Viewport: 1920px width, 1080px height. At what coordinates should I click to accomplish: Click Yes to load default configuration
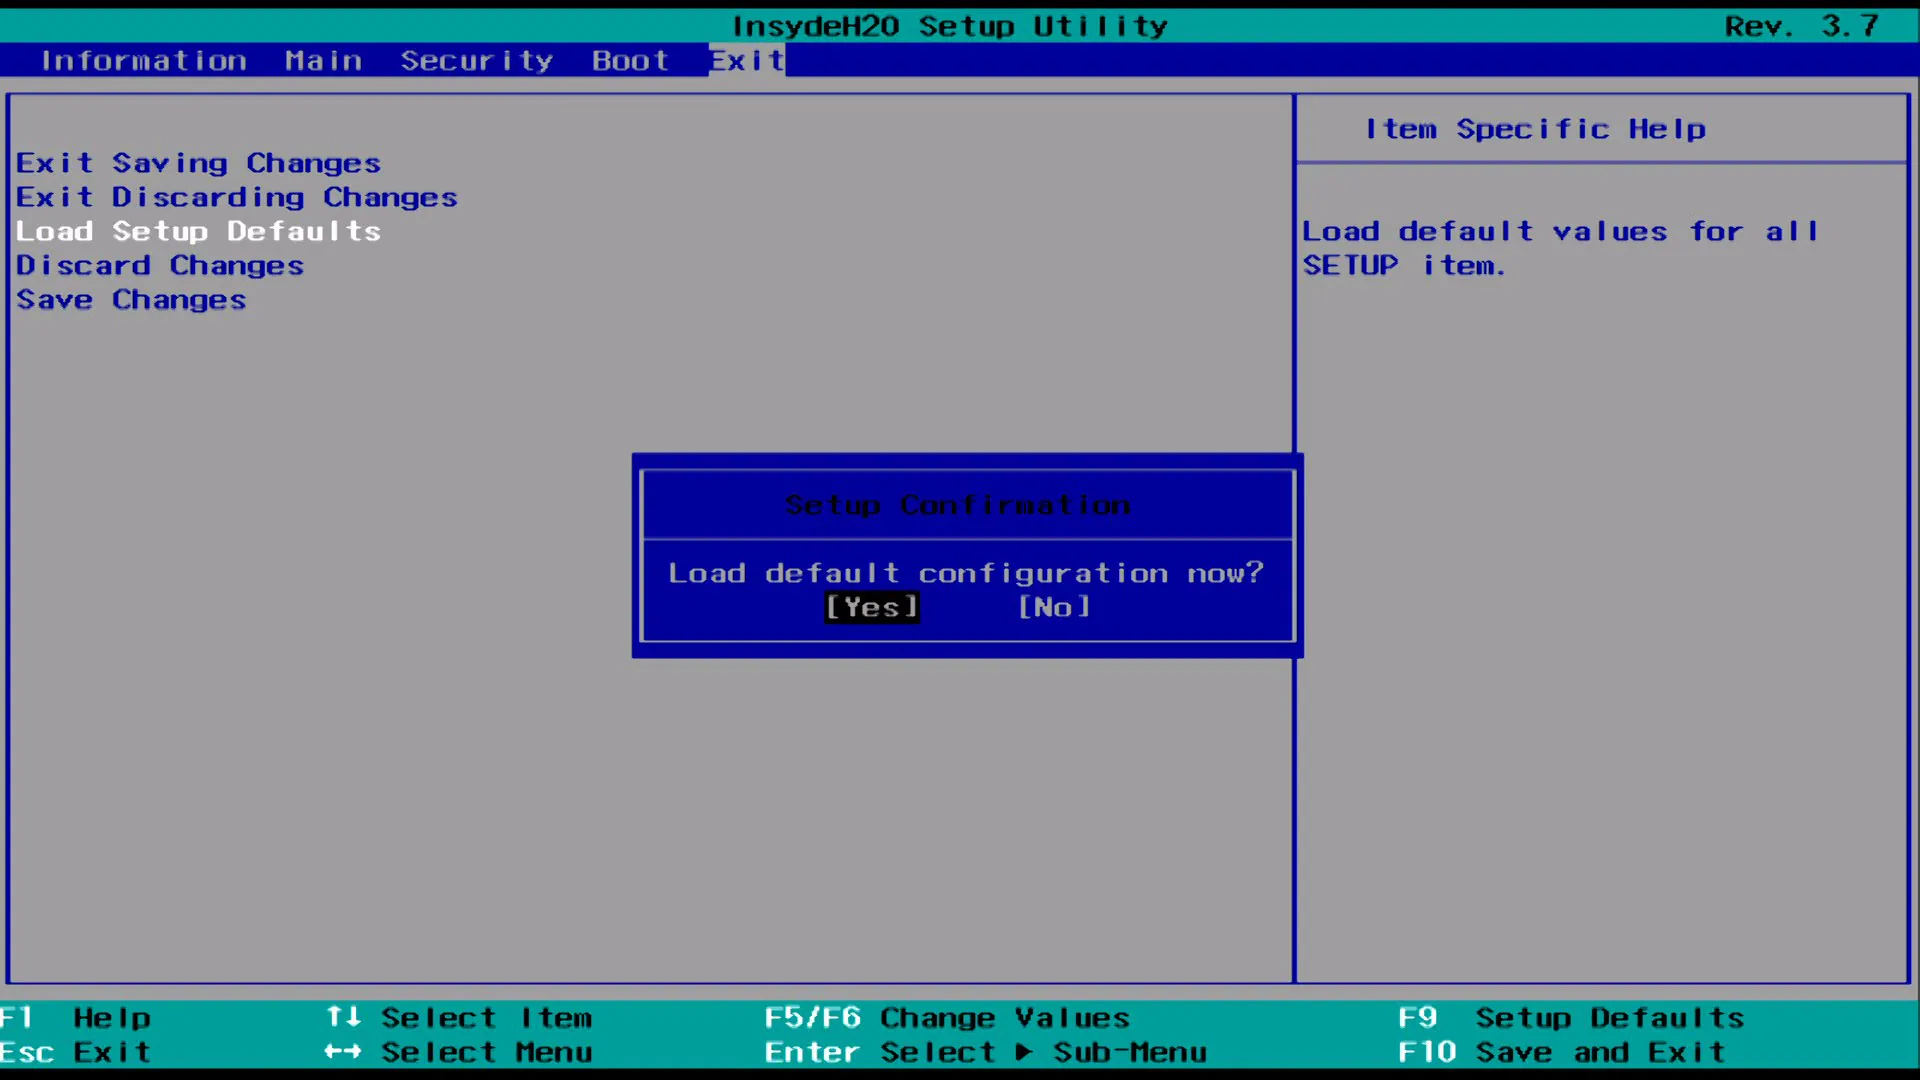pyautogui.click(x=870, y=605)
